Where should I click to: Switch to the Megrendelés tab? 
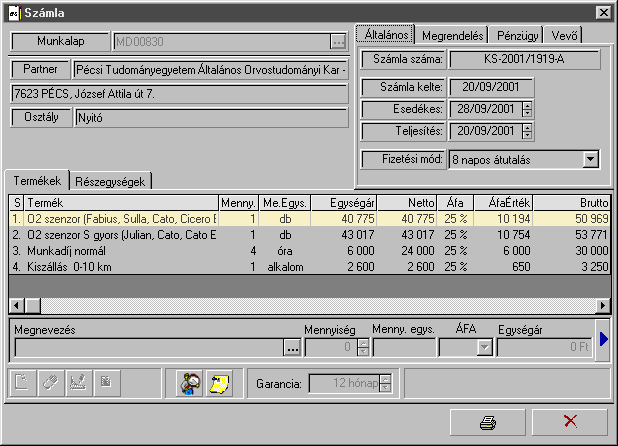click(x=452, y=35)
